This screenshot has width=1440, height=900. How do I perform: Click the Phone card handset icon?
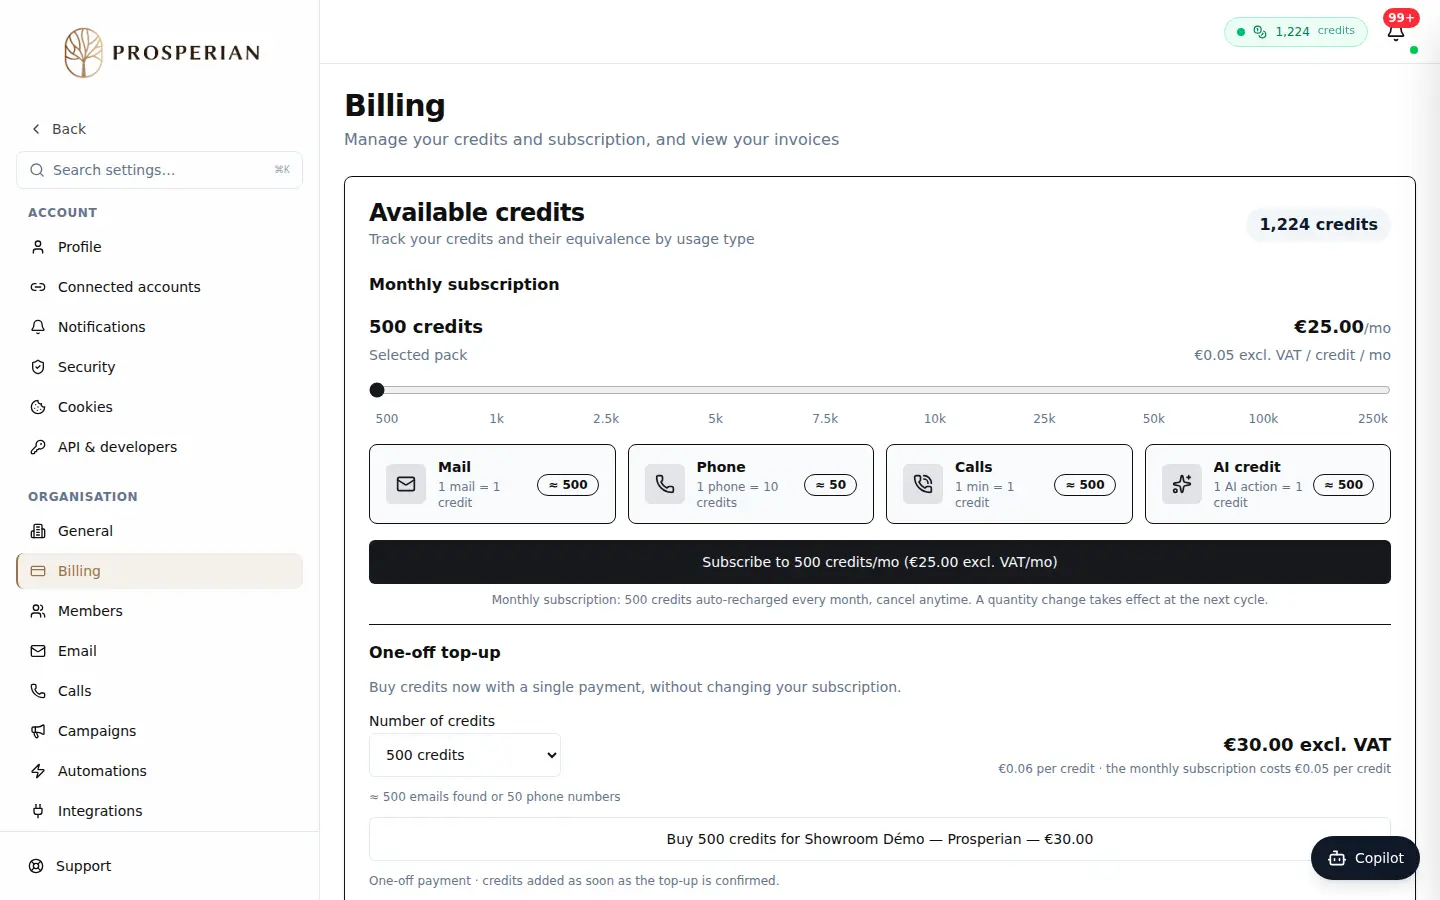(665, 484)
